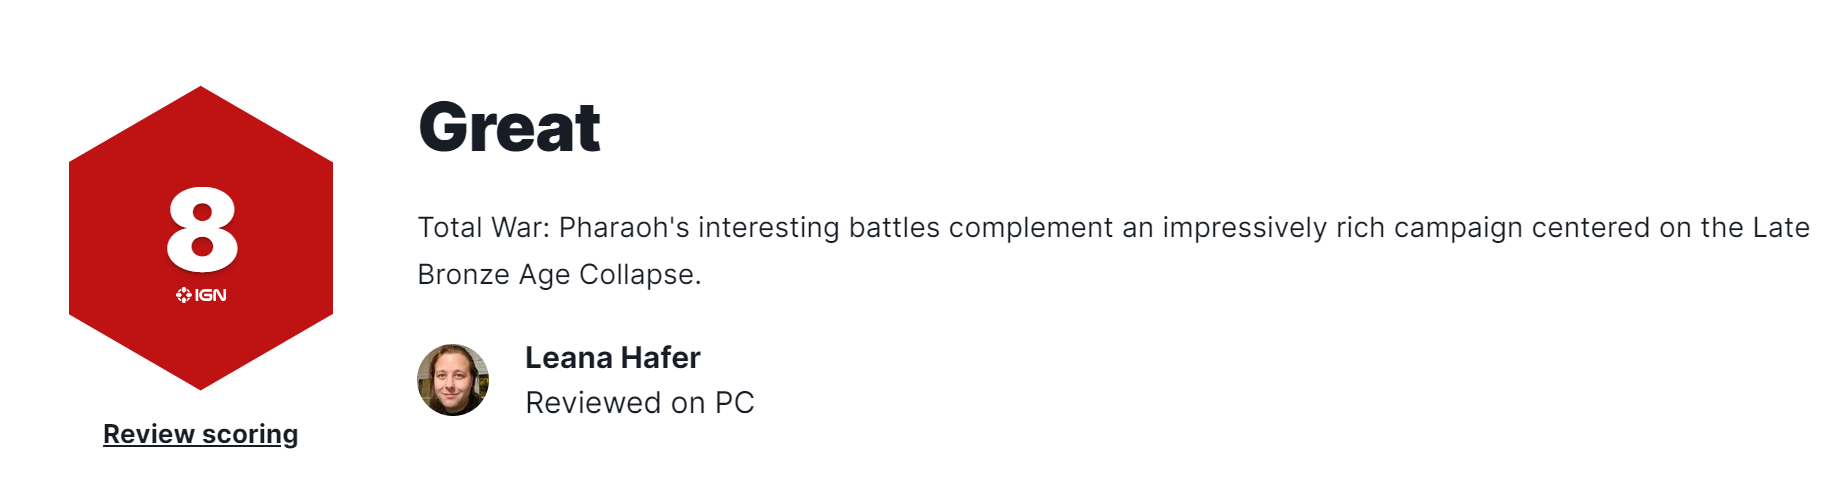Click the top point of the hexagon

pos(201,91)
